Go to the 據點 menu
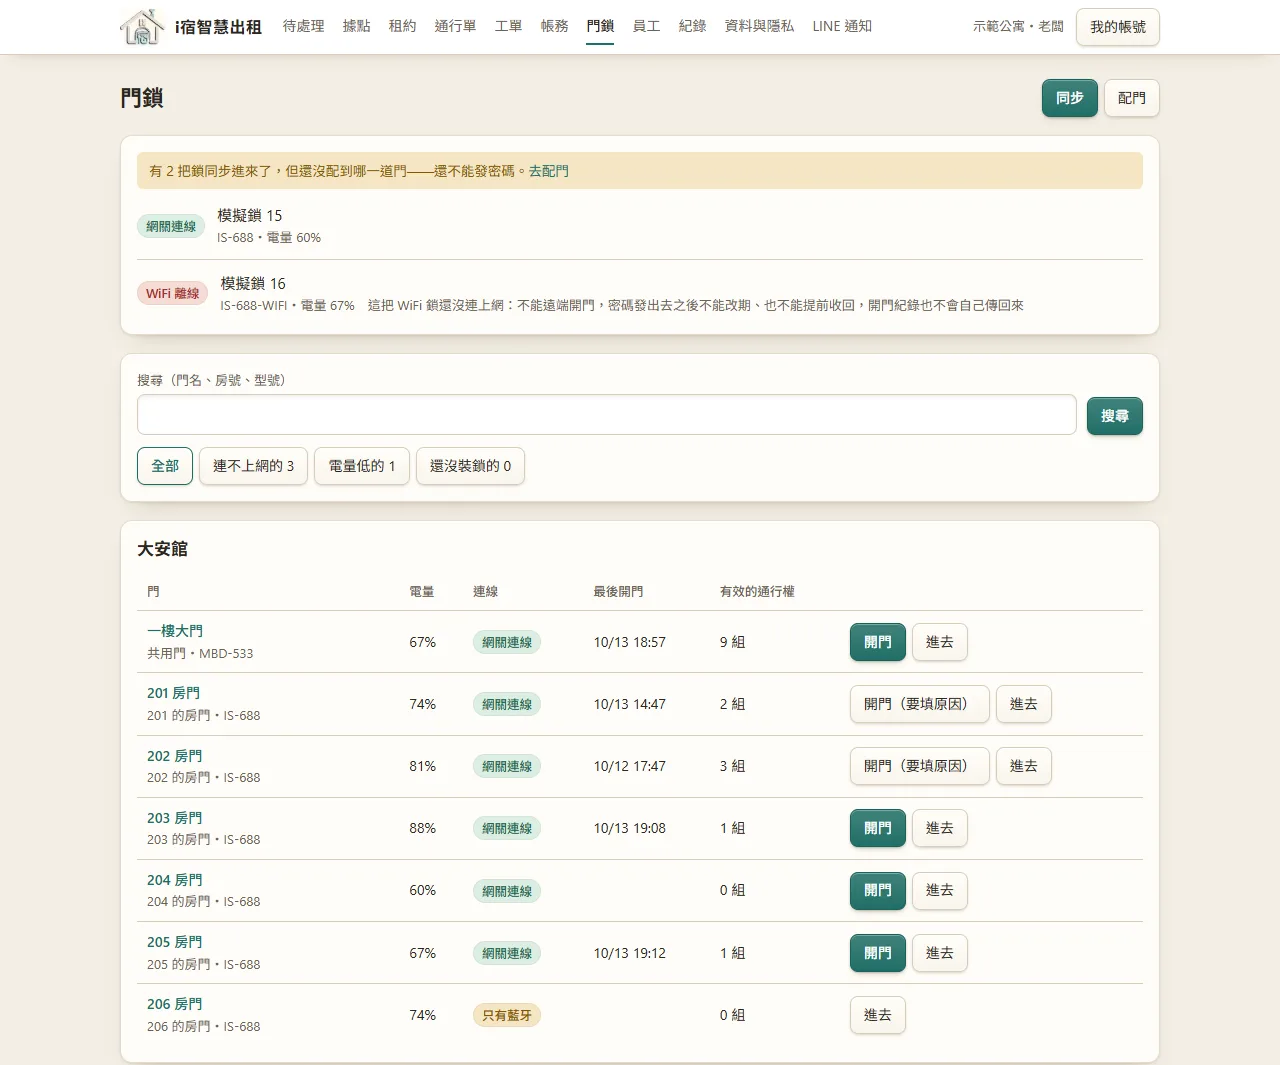This screenshot has height=1065, width=1280. click(x=356, y=26)
